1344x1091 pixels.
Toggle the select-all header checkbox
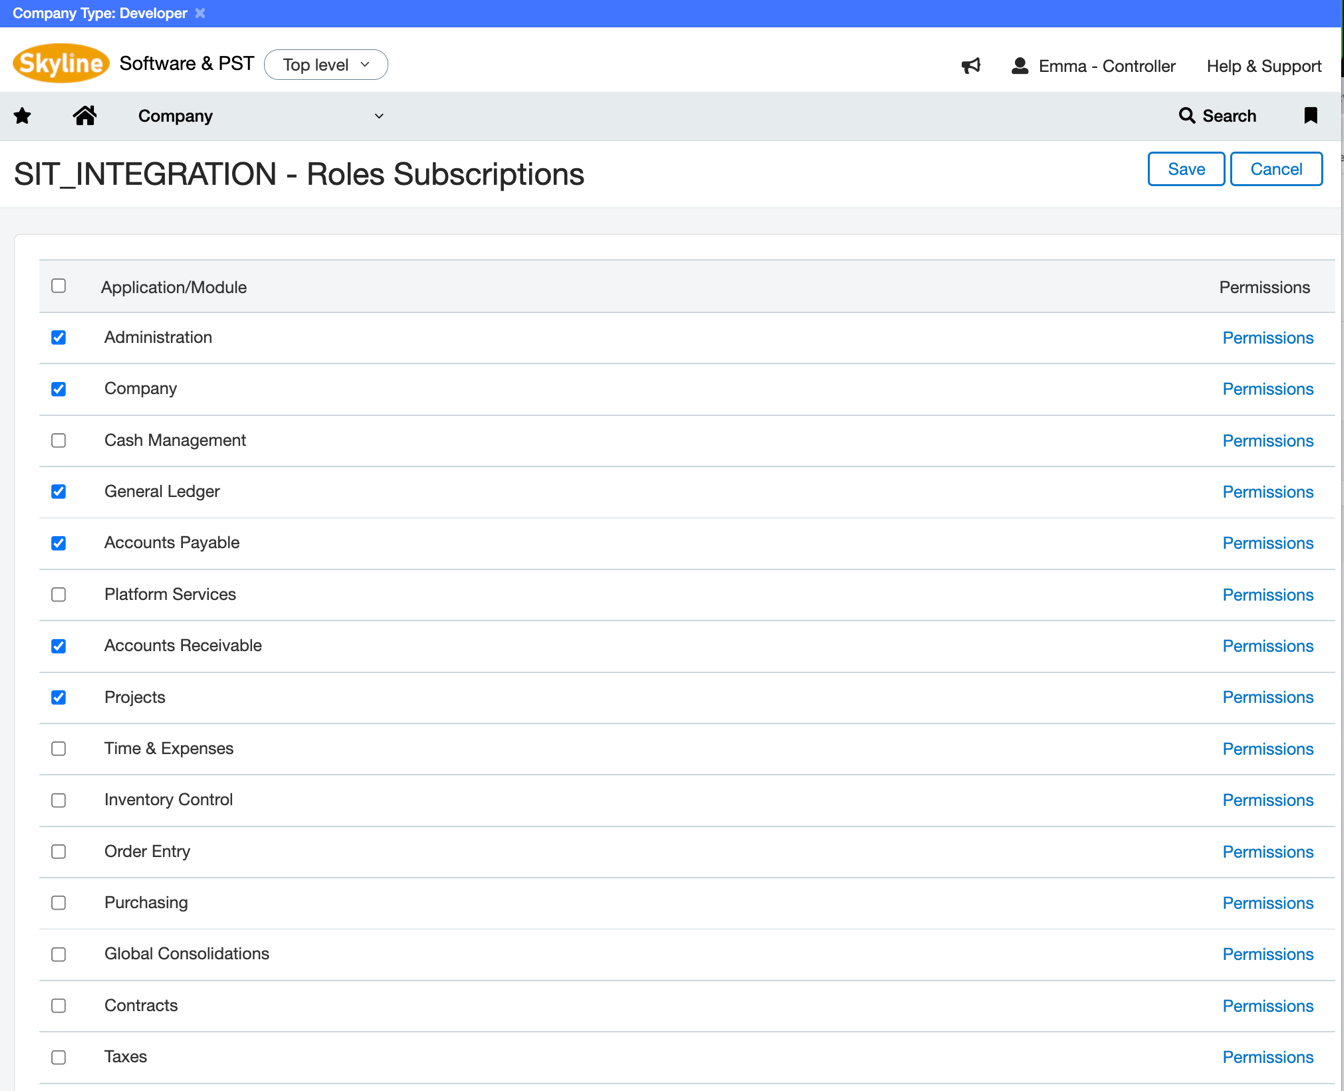[x=59, y=286]
